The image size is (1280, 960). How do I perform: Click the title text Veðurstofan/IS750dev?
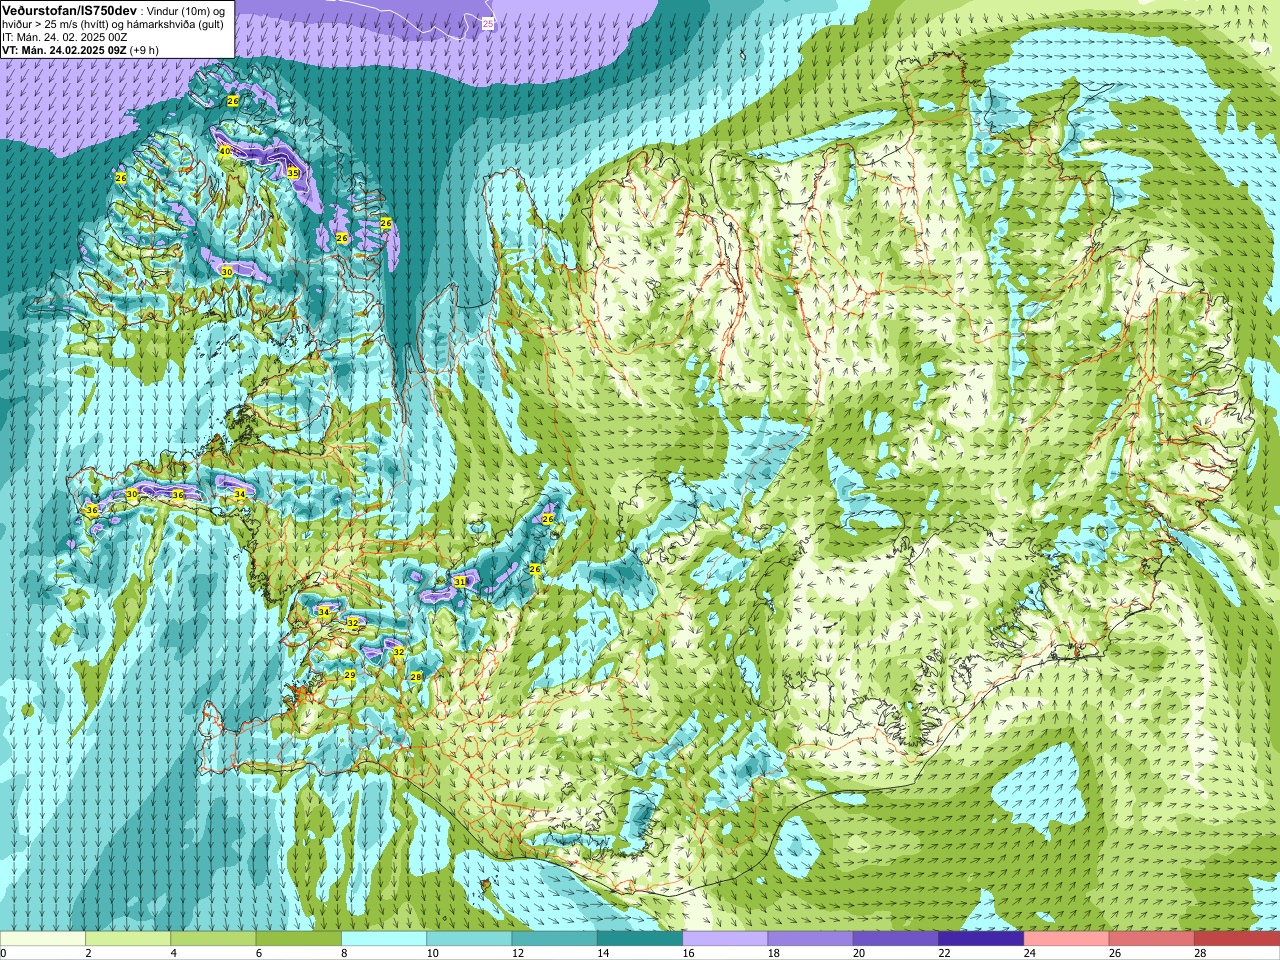[70, 10]
